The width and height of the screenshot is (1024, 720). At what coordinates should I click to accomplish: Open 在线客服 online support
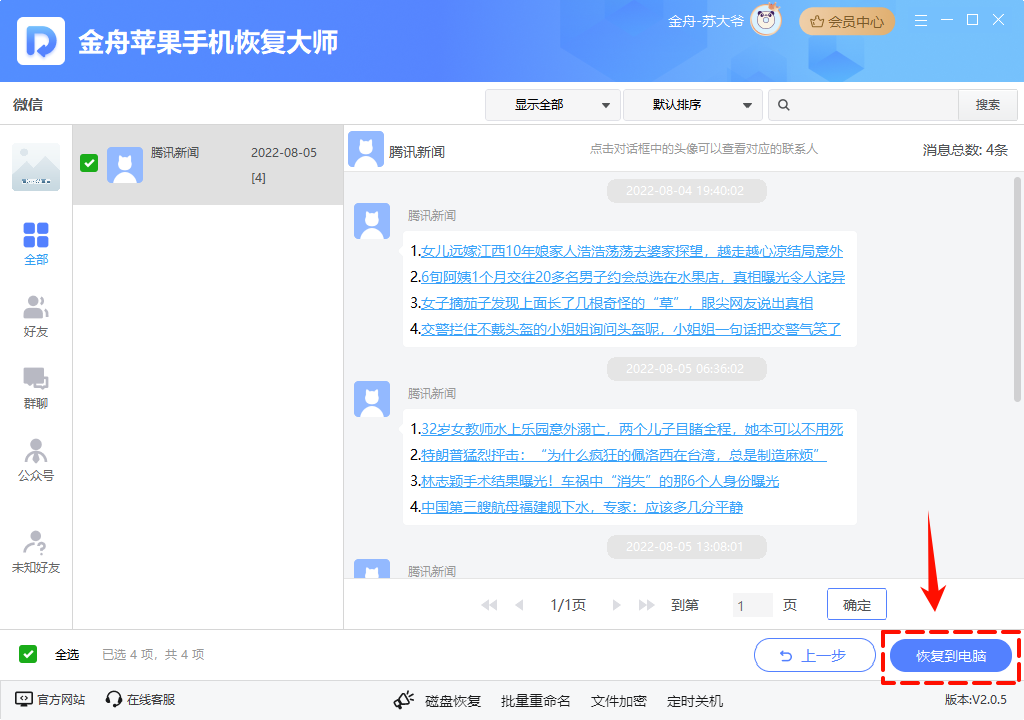pos(140,700)
